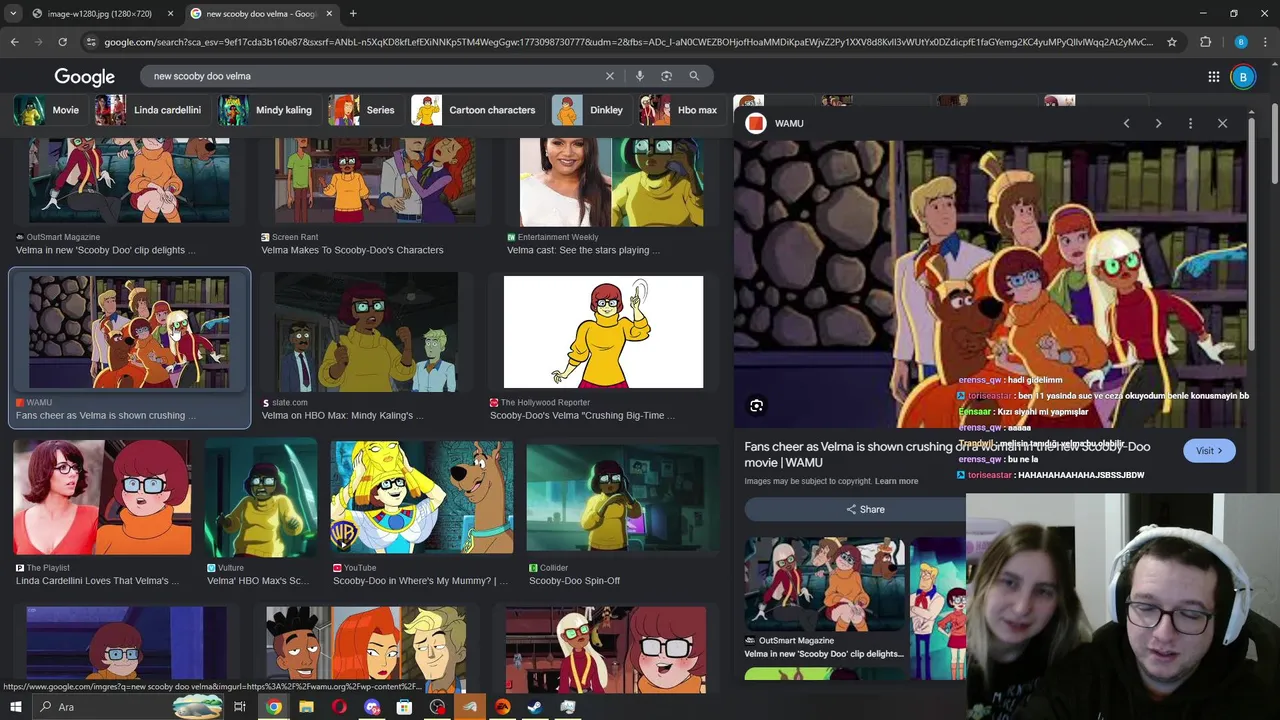The image size is (1280, 720).
Task: Filter images by Linda cardellini chip
Action: (149, 110)
